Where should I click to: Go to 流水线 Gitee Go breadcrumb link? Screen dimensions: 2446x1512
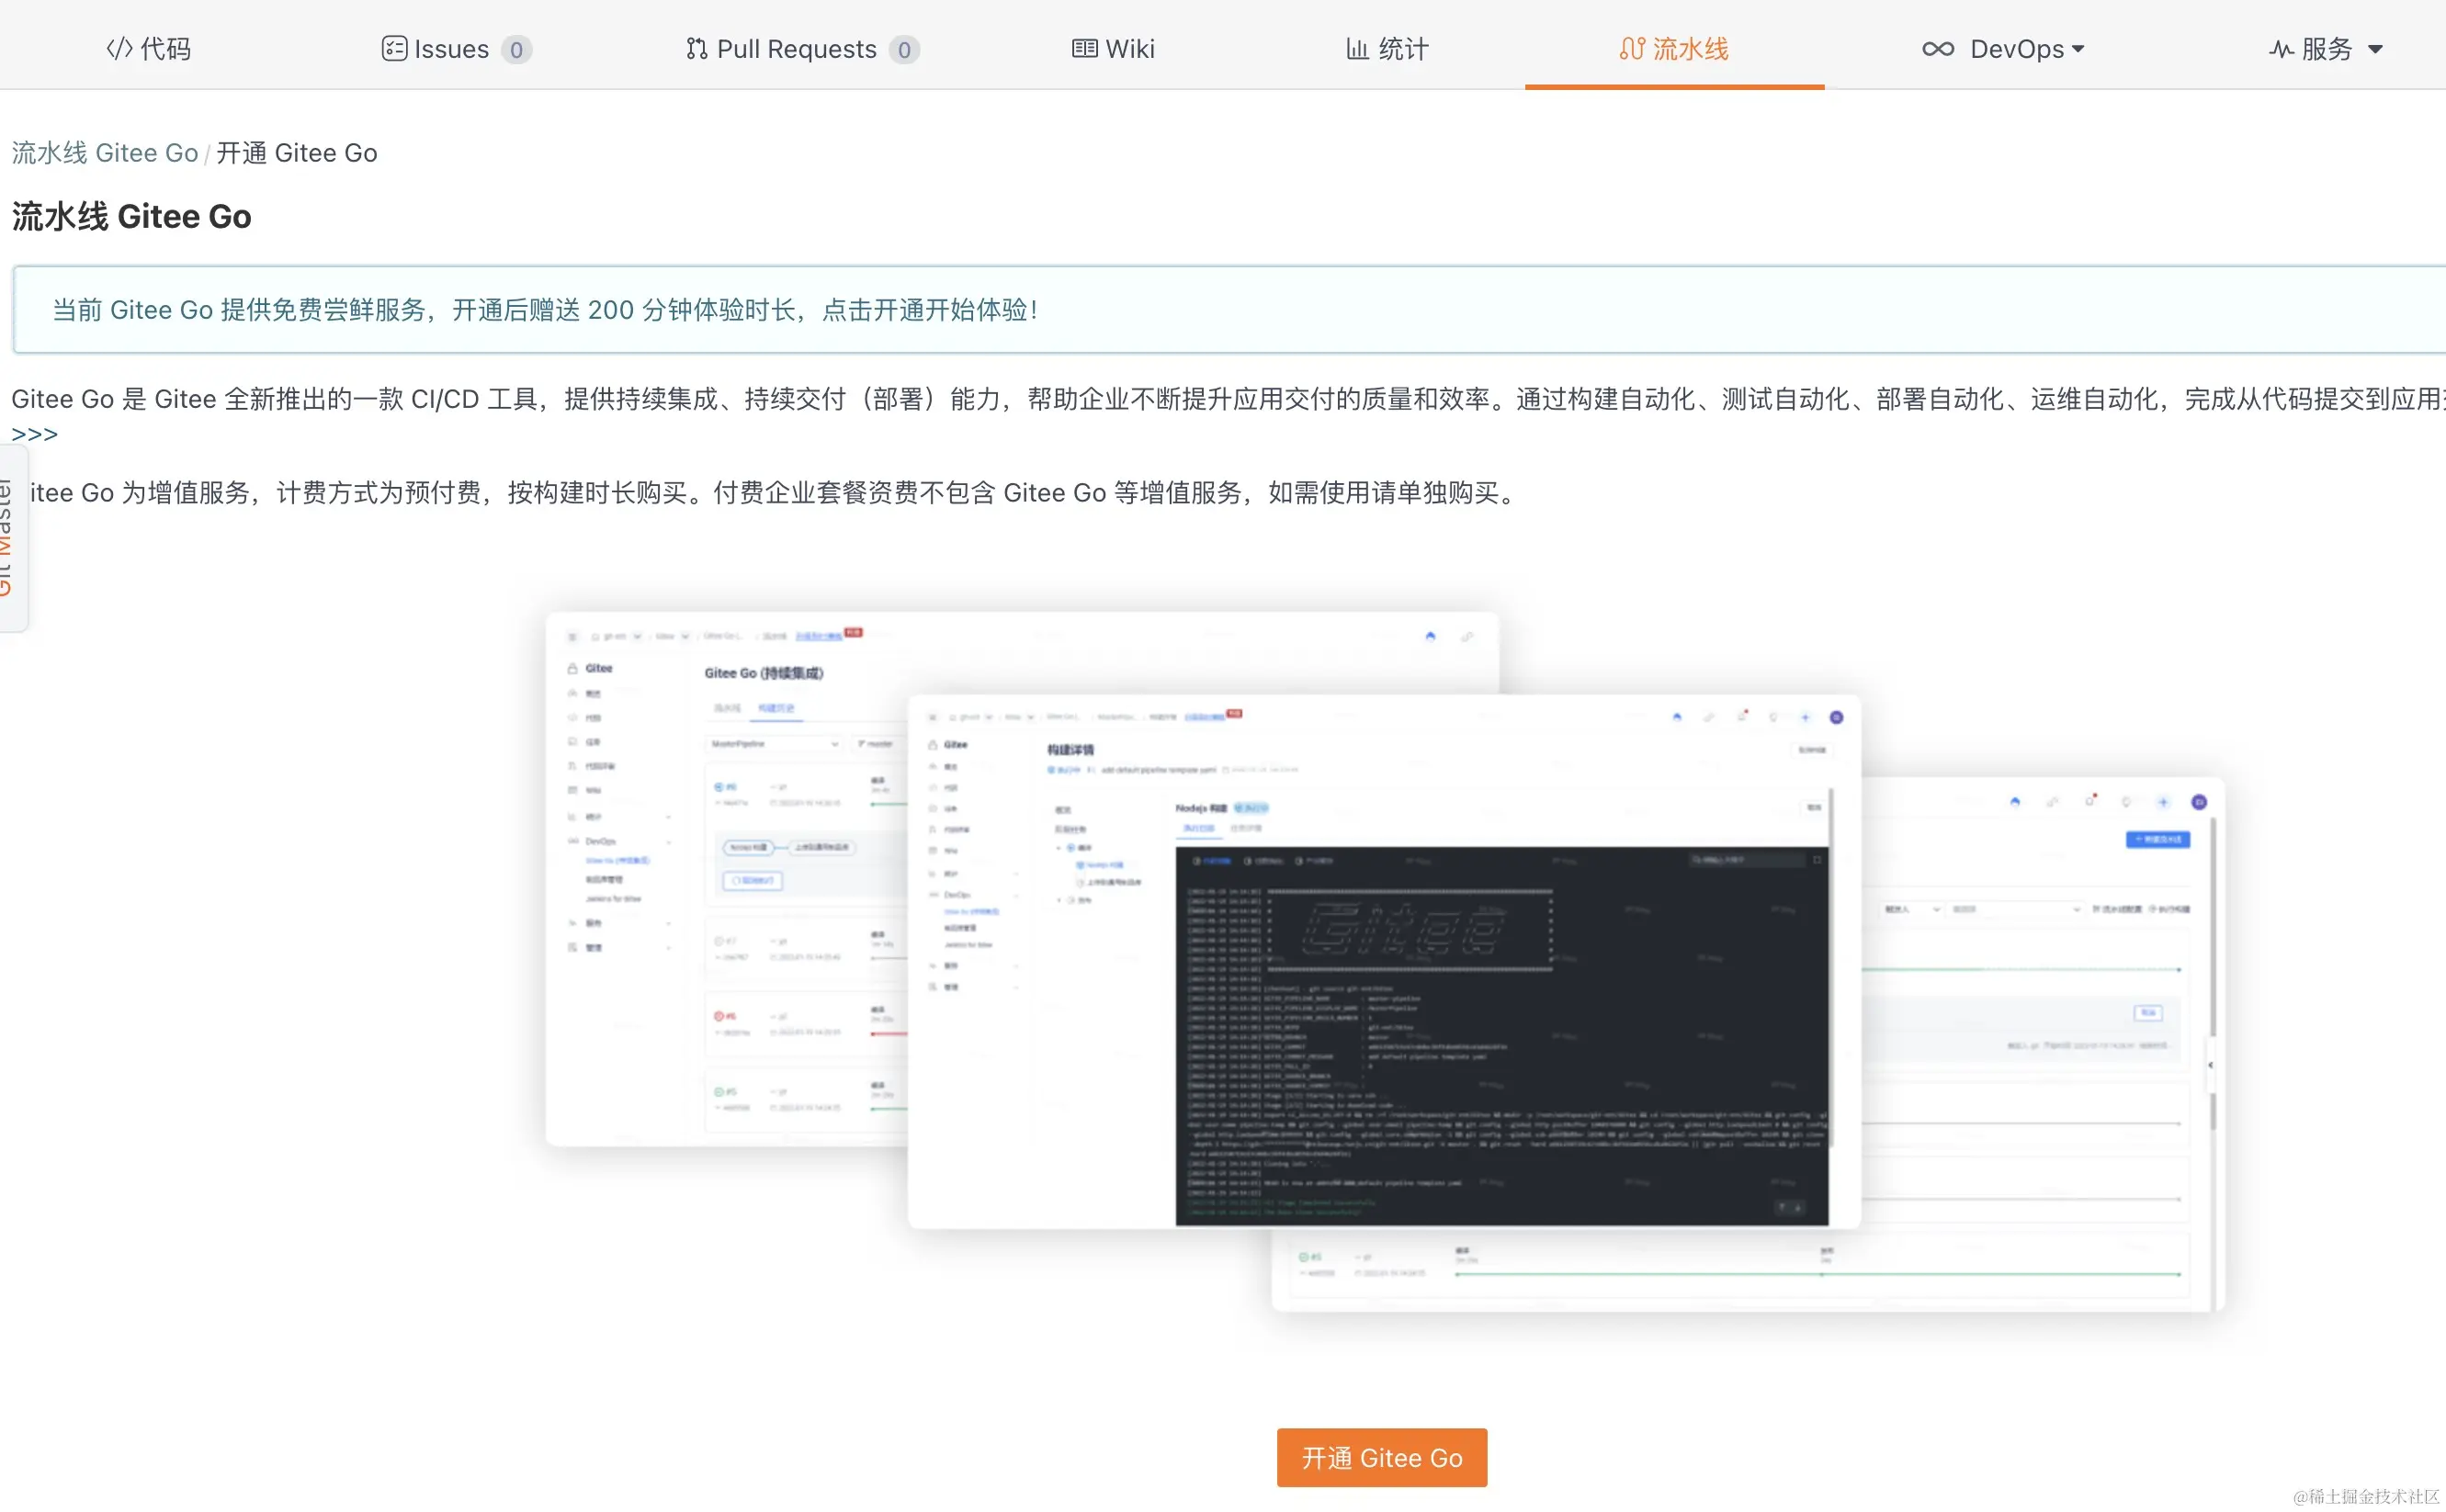[105, 152]
